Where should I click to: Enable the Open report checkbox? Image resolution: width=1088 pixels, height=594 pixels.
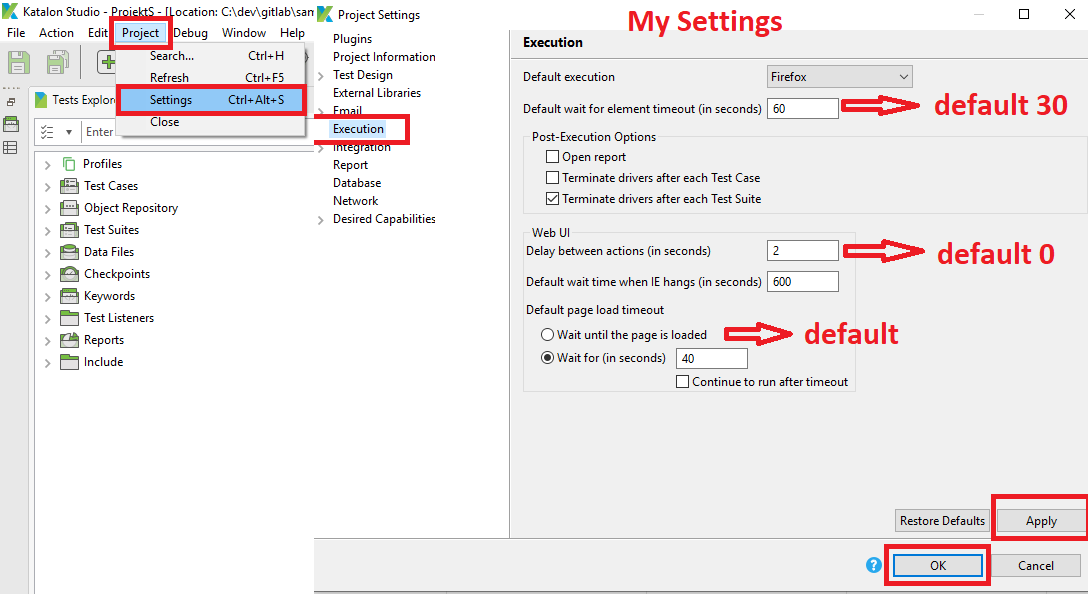(552, 157)
